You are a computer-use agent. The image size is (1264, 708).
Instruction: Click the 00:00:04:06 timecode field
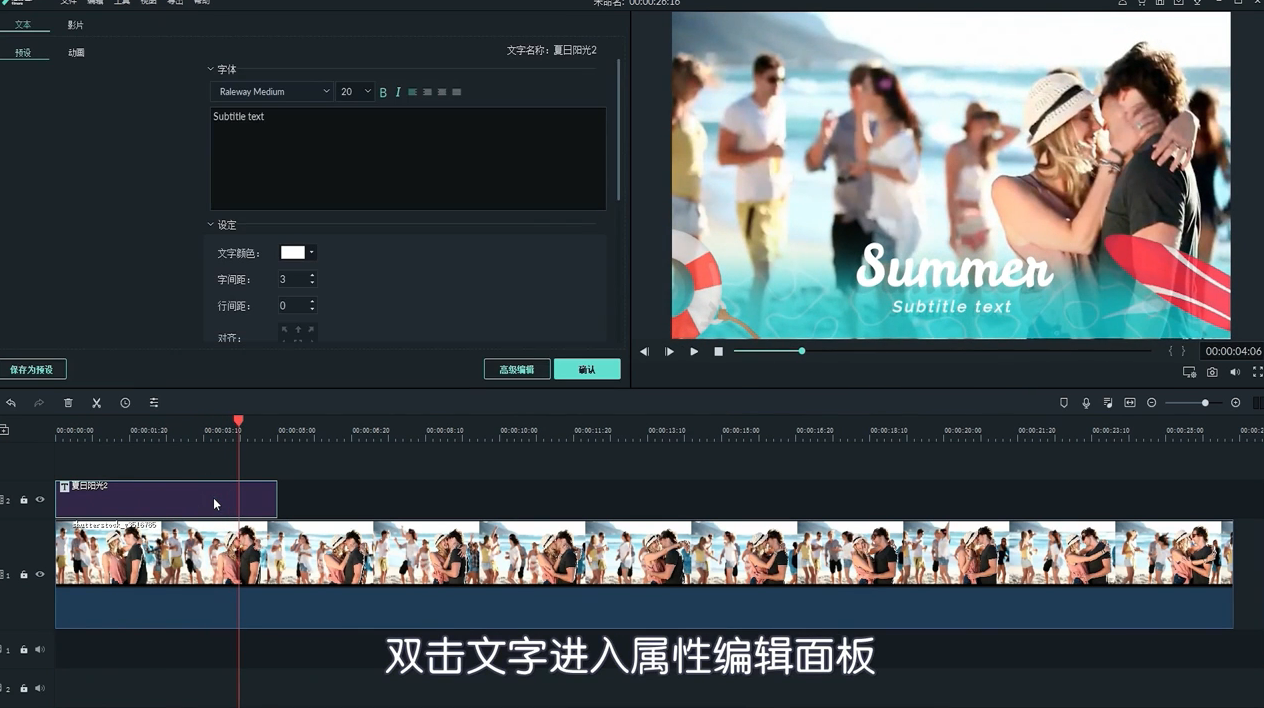[1233, 352]
